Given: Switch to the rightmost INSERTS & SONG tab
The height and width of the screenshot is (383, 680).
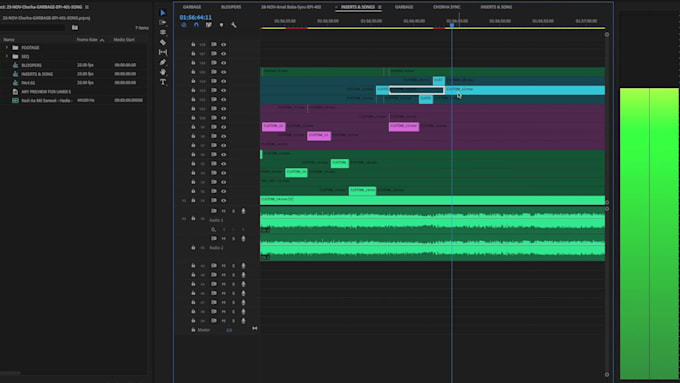Looking at the screenshot, I should pyautogui.click(x=496, y=7).
